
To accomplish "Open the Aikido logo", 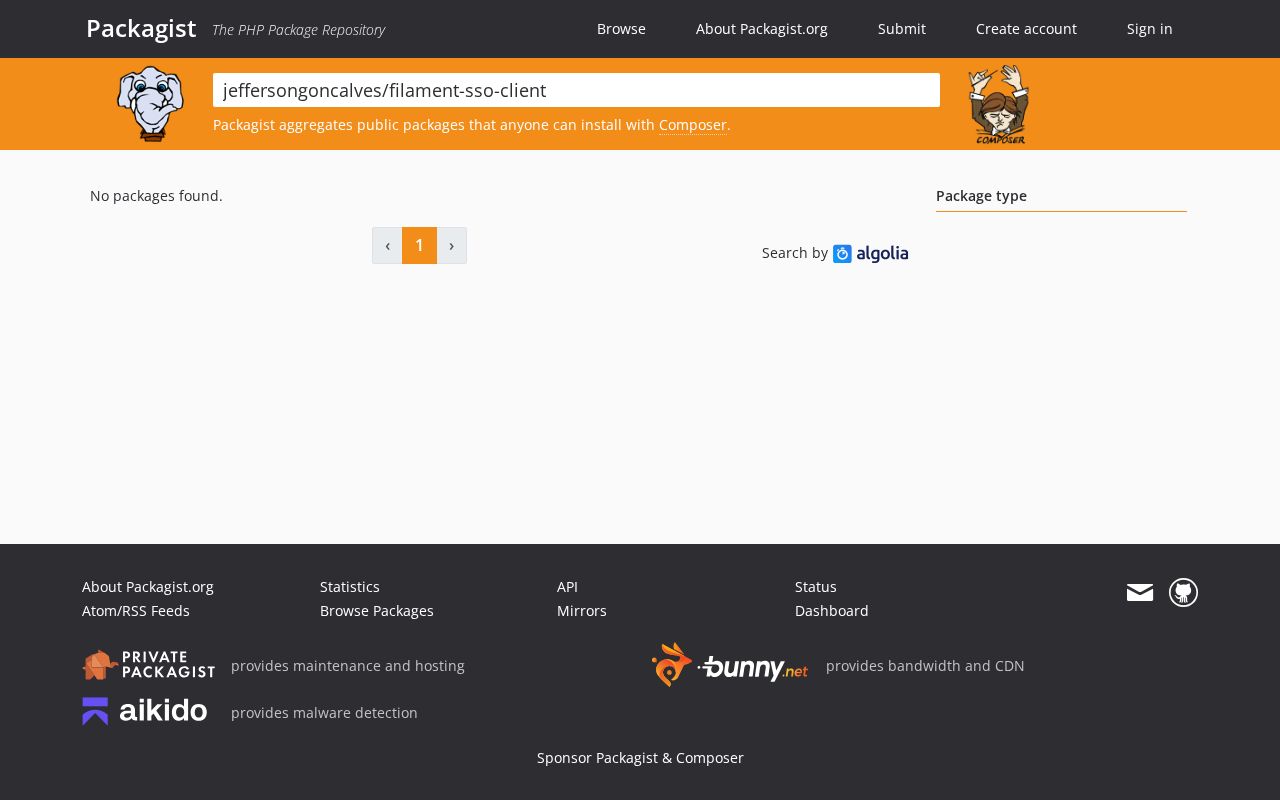I will (145, 711).
